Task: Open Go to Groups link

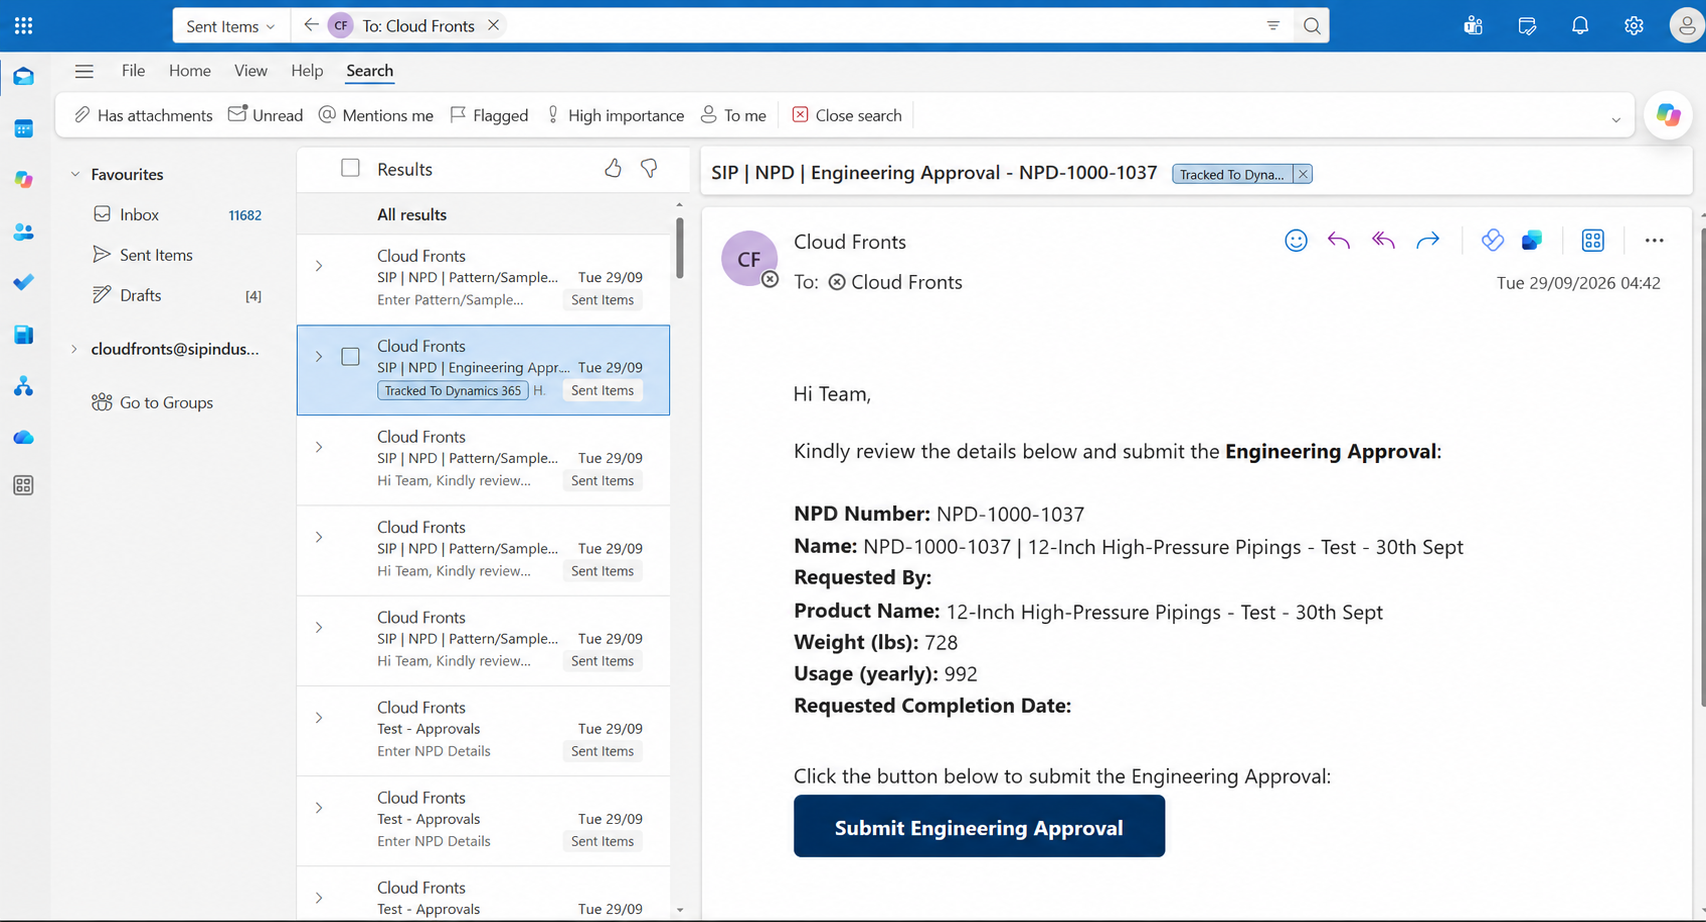Action: (x=152, y=402)
